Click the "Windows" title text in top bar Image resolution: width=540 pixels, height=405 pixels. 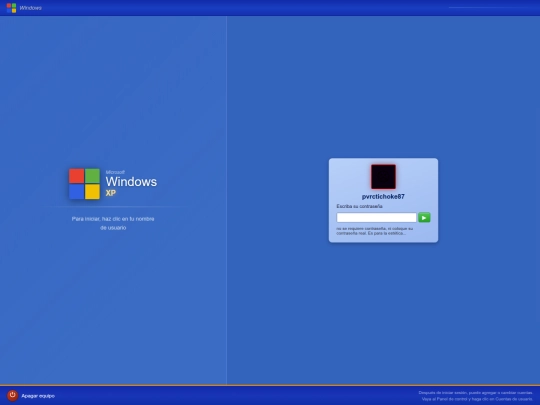click(x=31, y=8)
